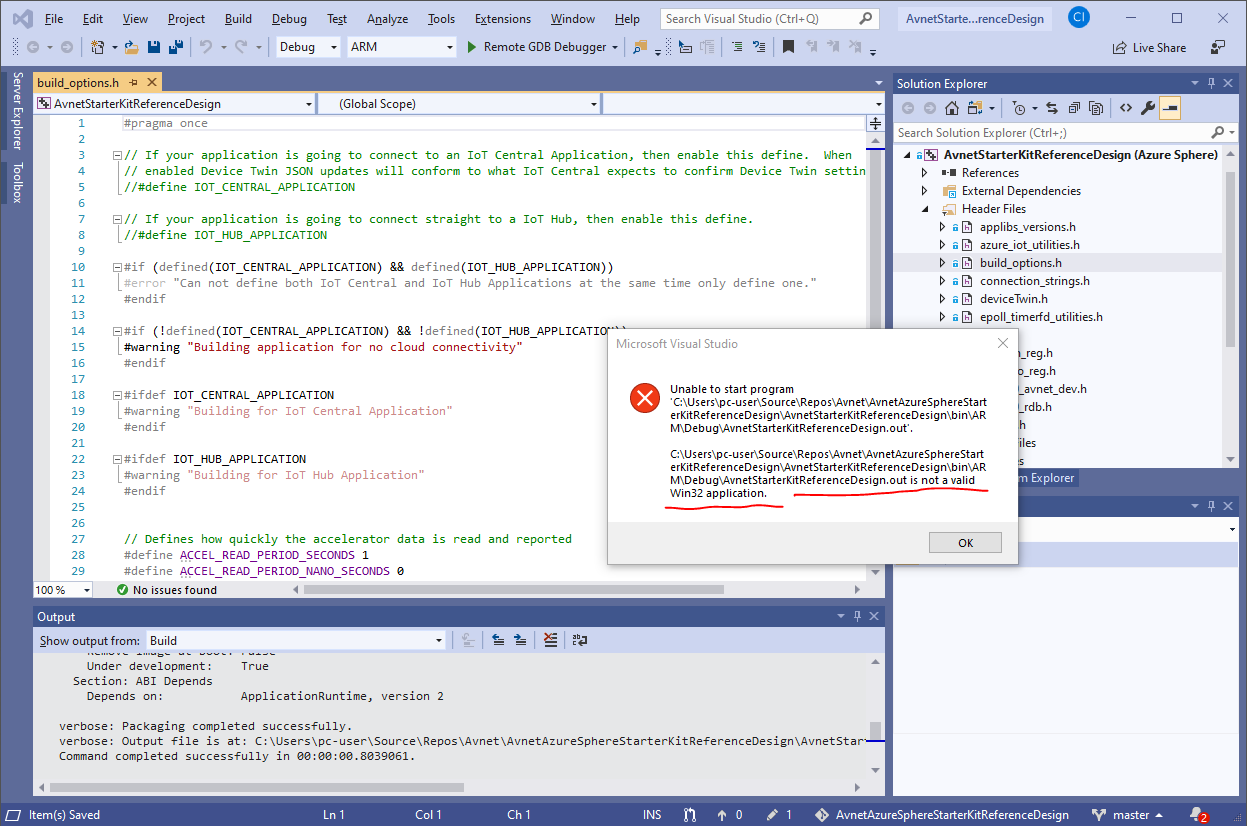Click the bookmark icon in the toolbar

(x=788, y=47)
